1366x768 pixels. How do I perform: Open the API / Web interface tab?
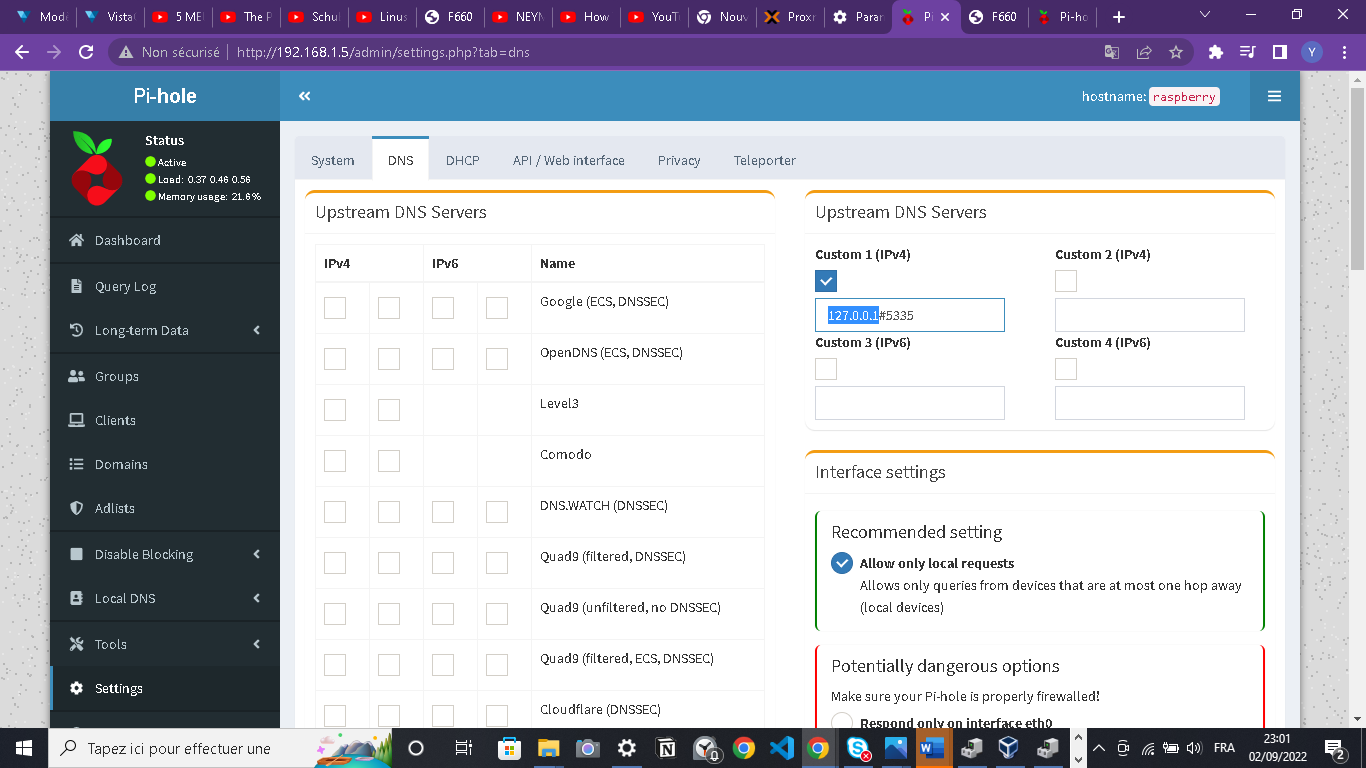pos(569,160)
